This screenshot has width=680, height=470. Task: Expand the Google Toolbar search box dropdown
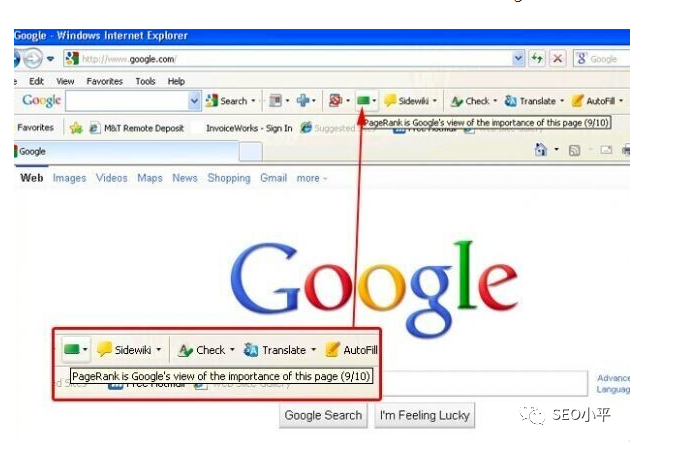click(194, 101)
